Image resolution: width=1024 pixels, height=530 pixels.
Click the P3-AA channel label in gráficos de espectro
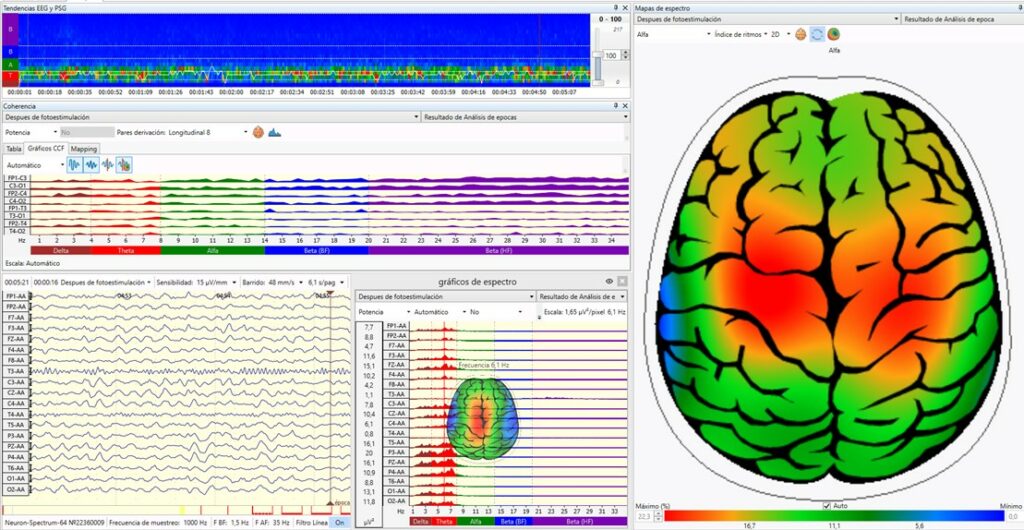tap(396, 452)
